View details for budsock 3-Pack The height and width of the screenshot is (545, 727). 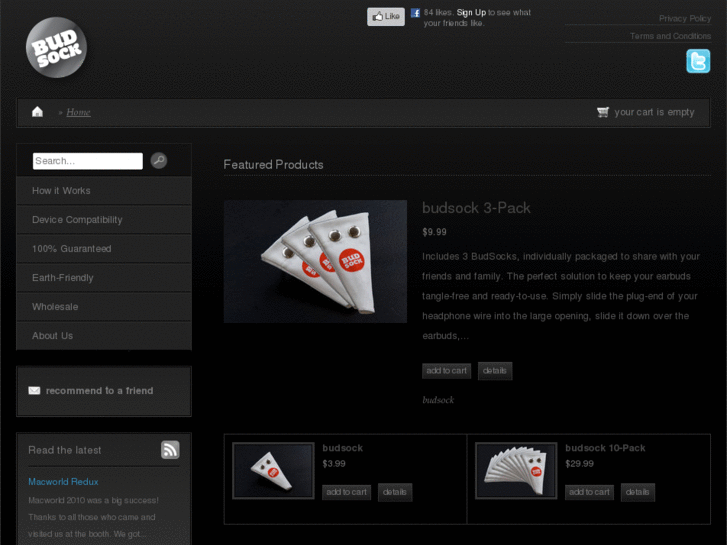coord(495,371)
